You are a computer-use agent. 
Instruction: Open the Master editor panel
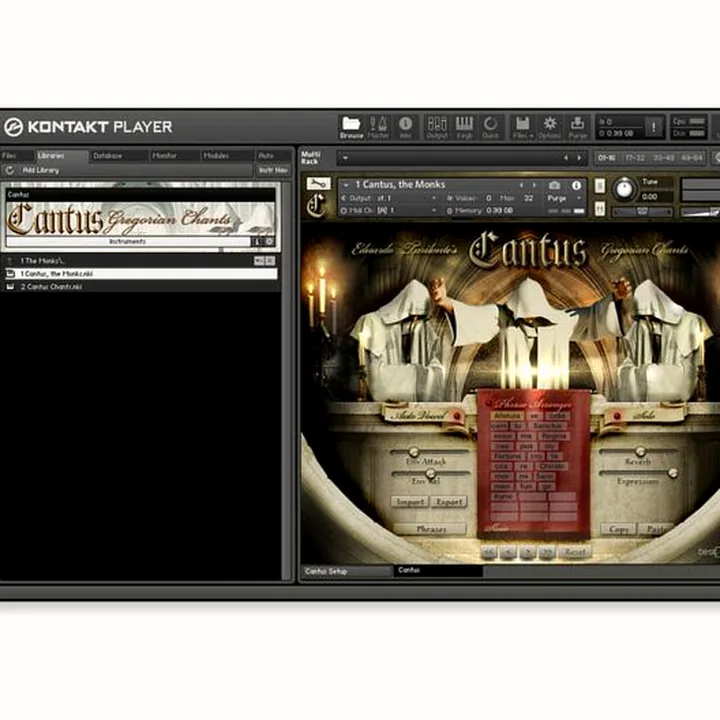[x=378, y=127]
